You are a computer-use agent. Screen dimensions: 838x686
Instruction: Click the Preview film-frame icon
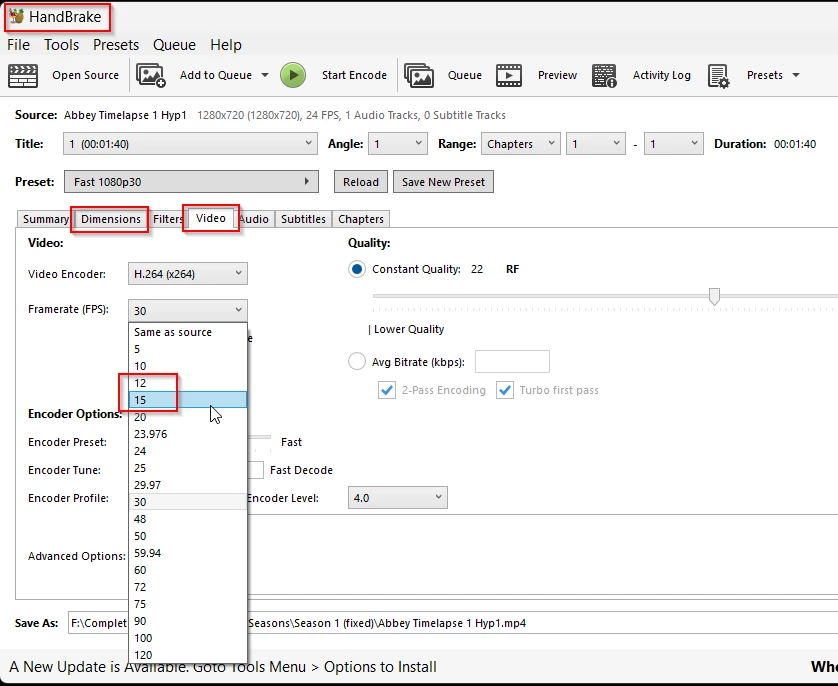[509, 75]
